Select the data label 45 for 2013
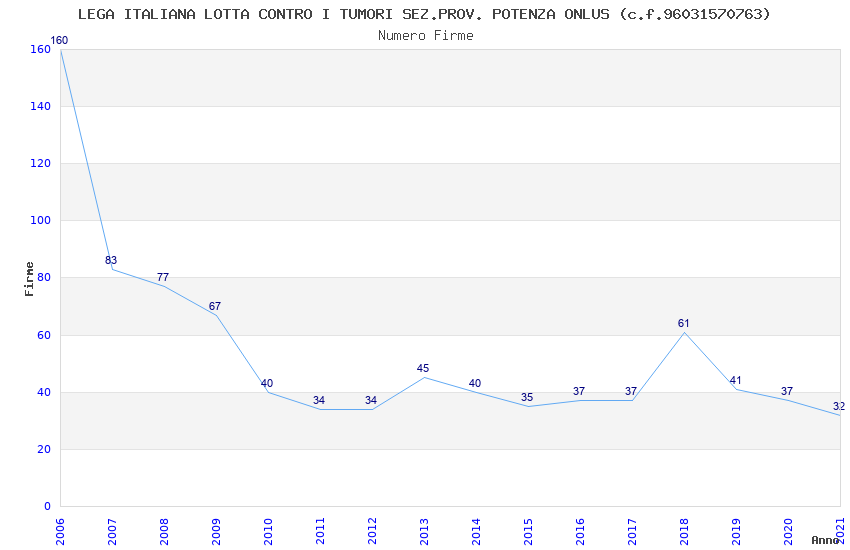Viewport: 850px width, 550px height. [423, 368]
